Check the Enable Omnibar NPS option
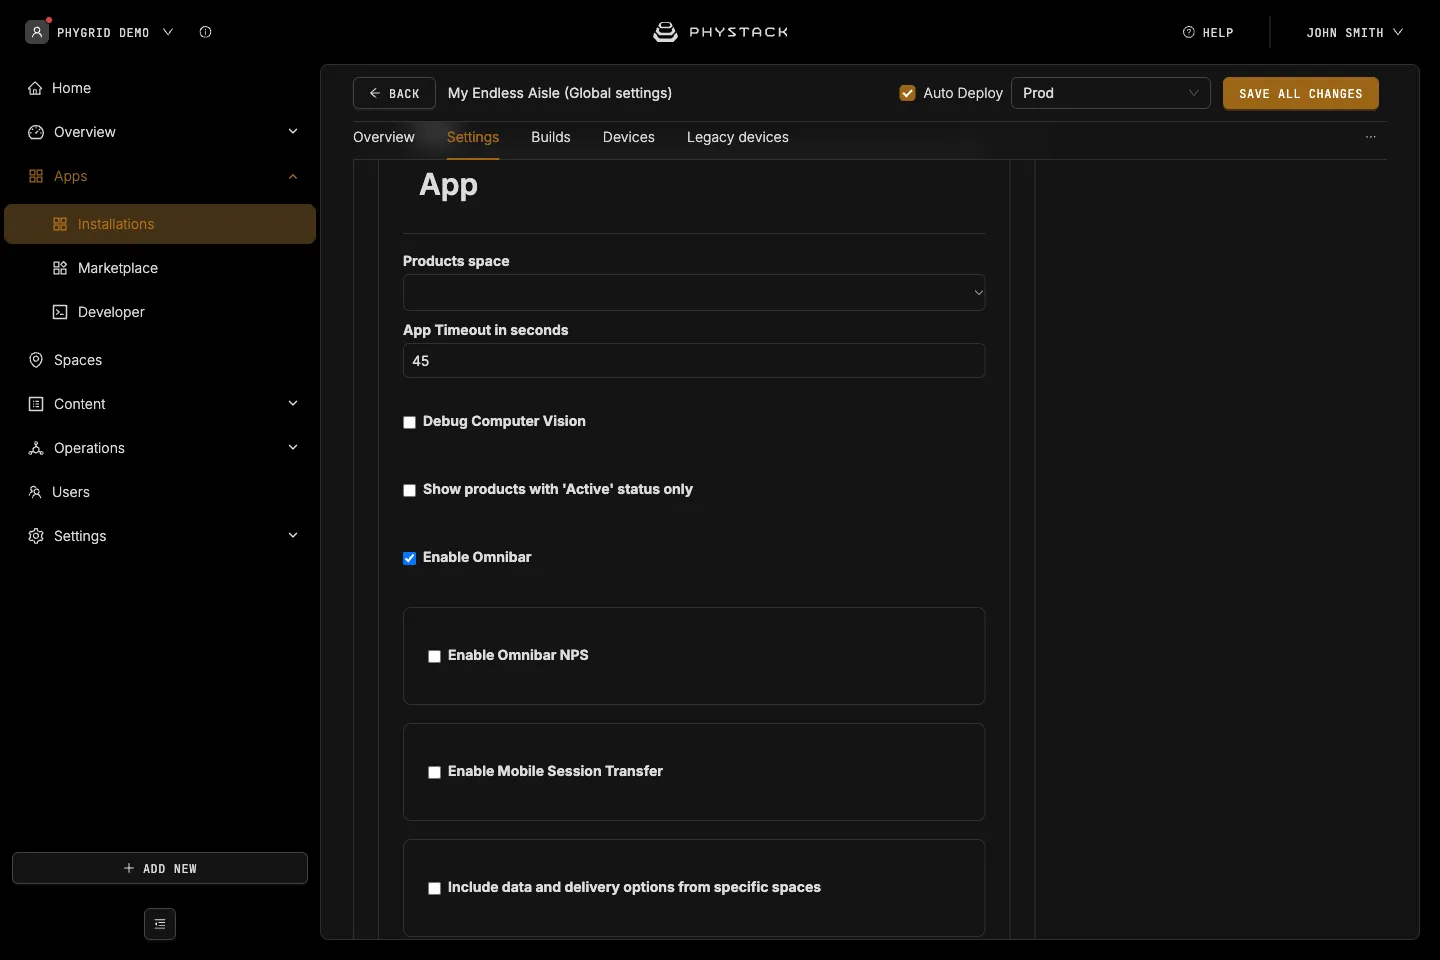This screenshot has width=1440, height=960. [x=434, y=656]
